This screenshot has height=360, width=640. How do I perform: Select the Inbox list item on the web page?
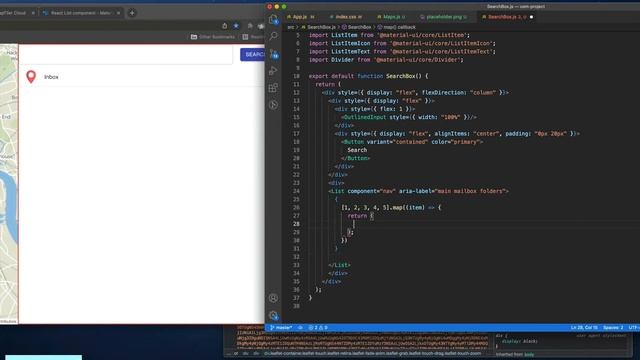pos(142,77)
